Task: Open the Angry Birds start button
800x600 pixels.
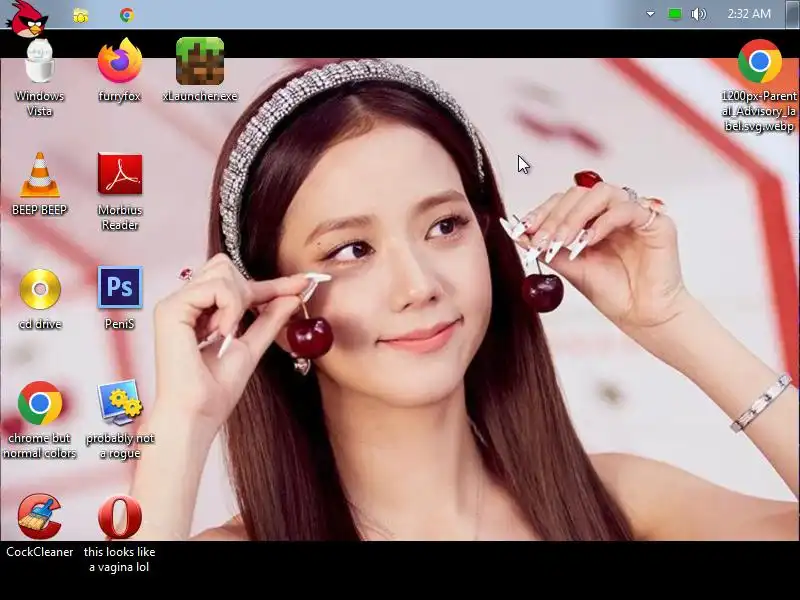Action: coord(27,19)
